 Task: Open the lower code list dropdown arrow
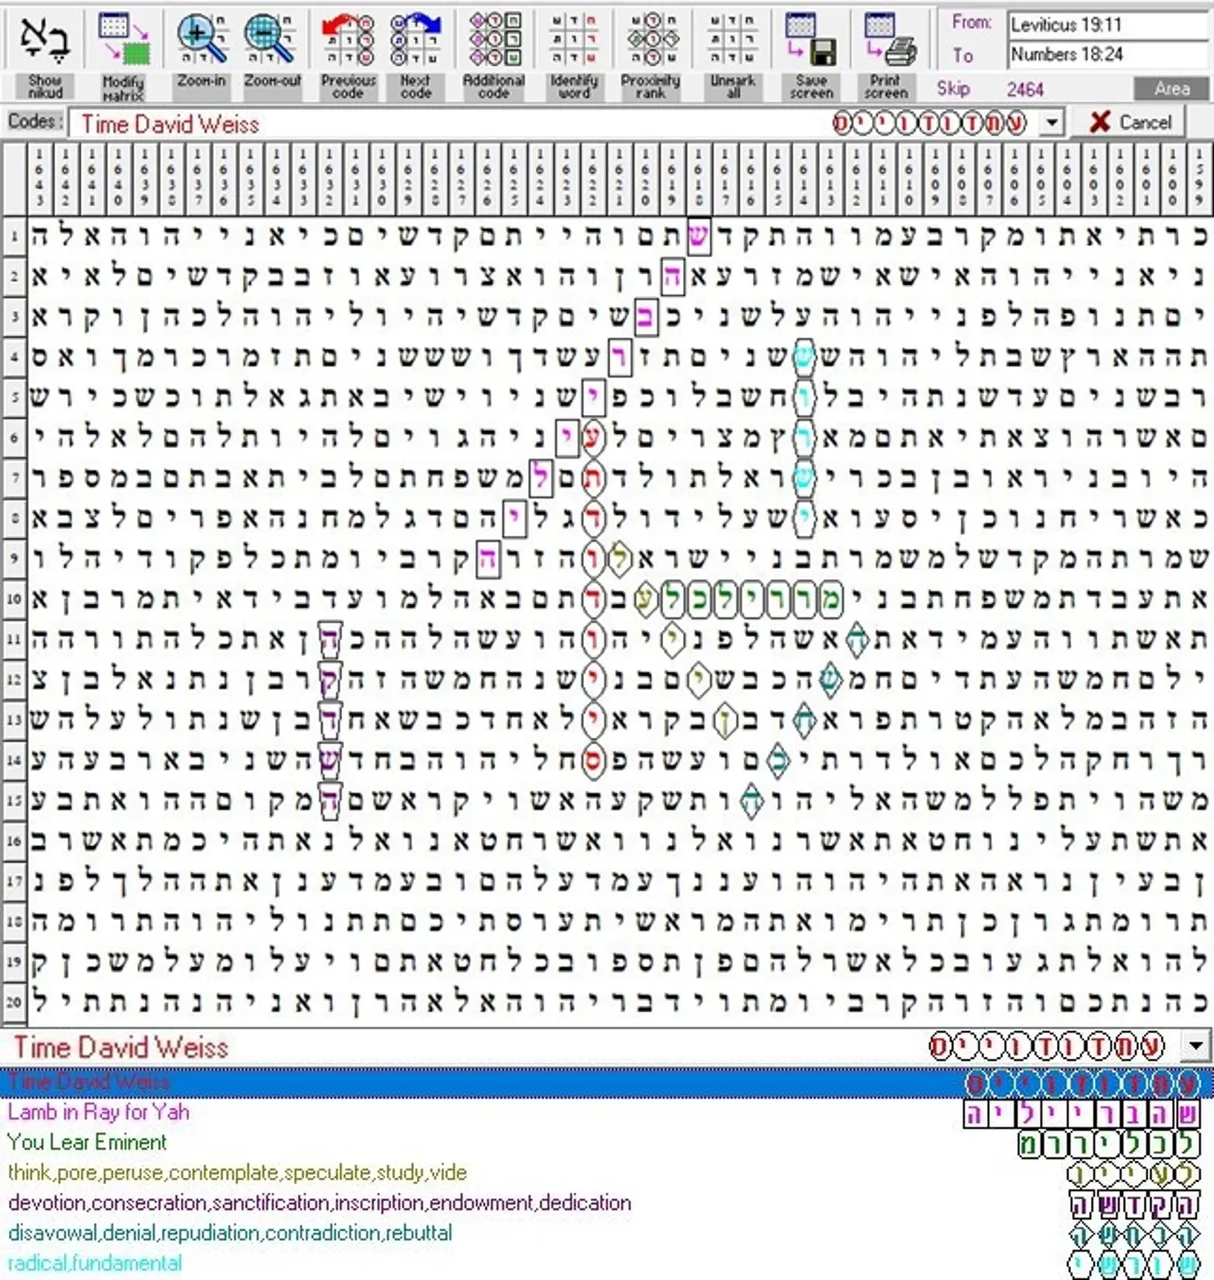coord(1196,1047)
